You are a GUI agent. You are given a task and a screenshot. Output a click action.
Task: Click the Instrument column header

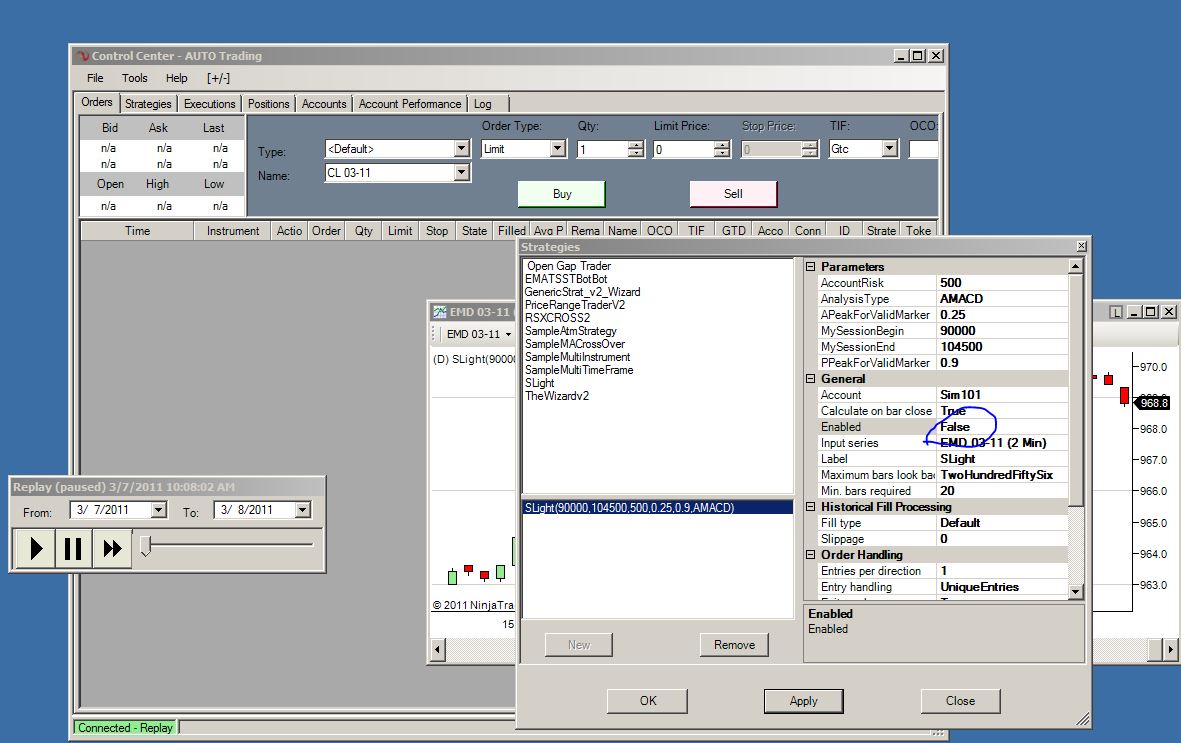(233, 231)
